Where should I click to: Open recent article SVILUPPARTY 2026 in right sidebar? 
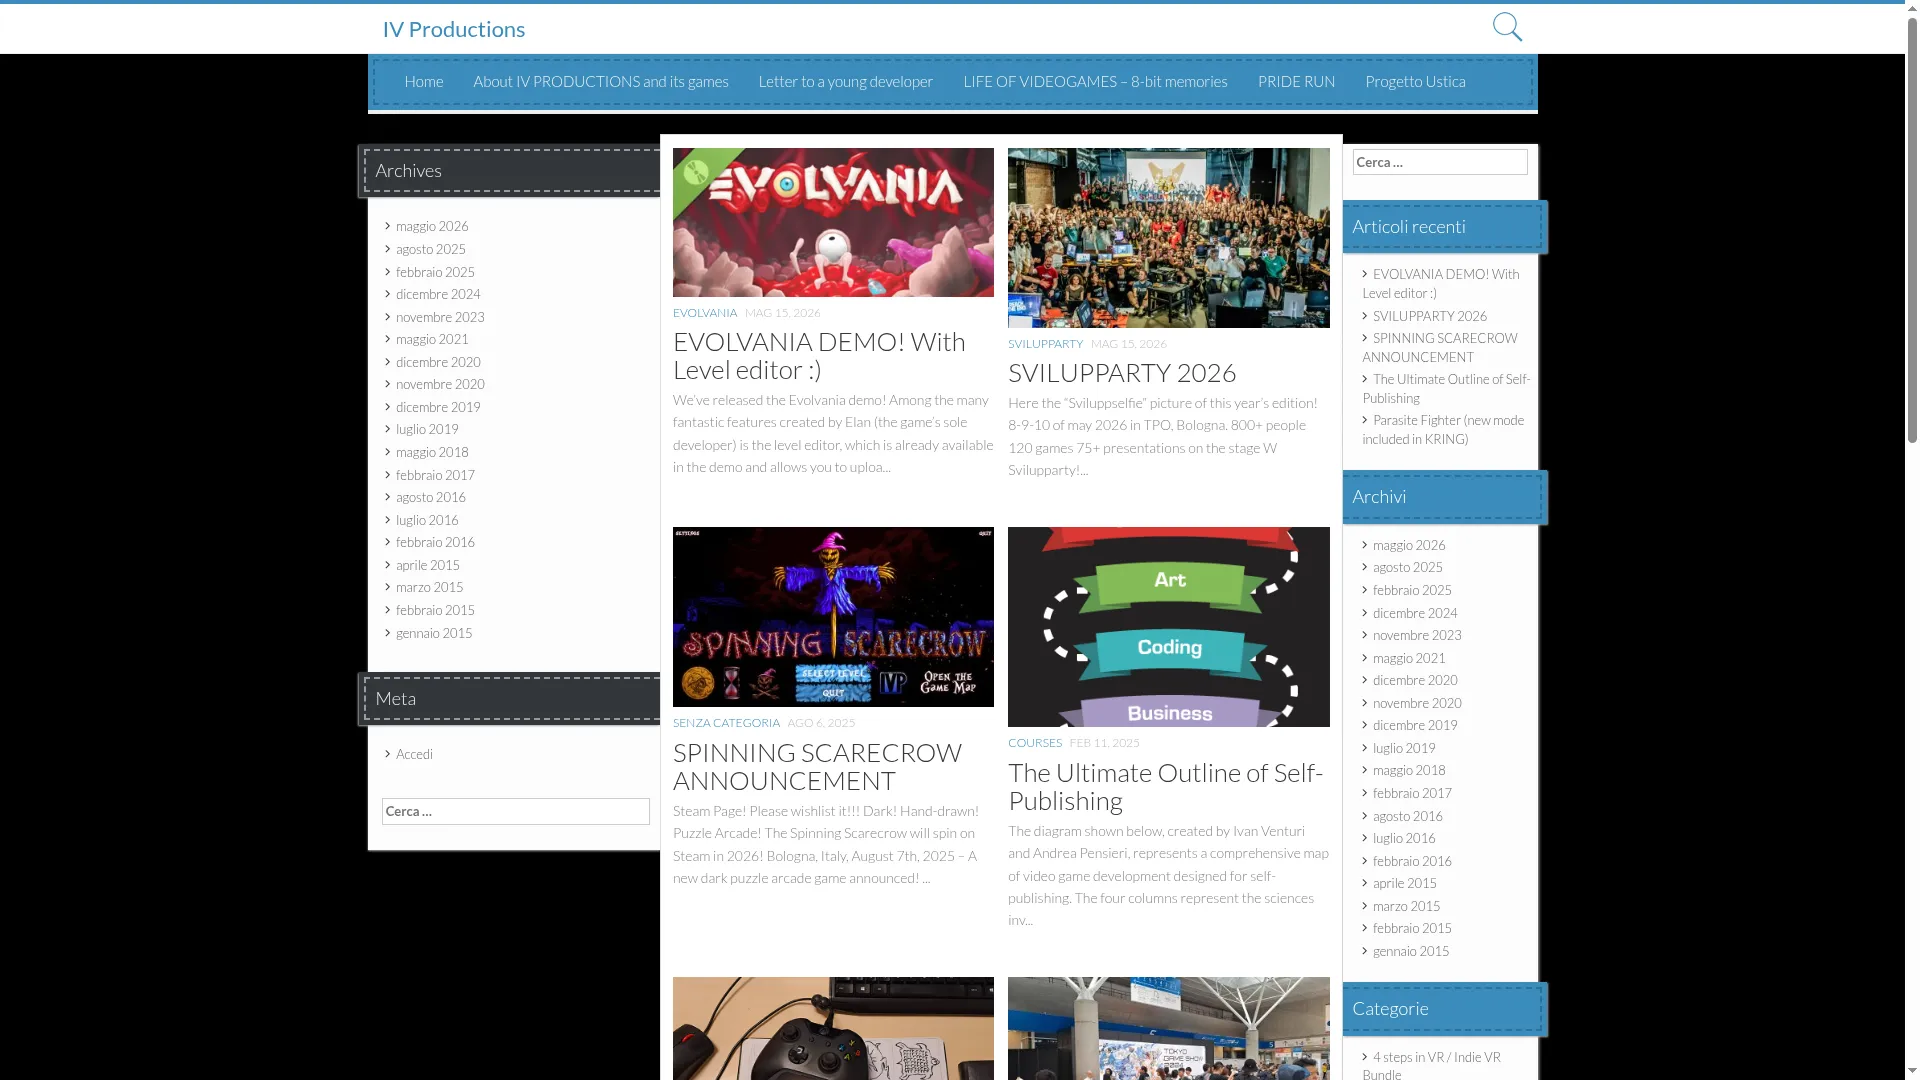pyautogui.click(x=1430, y=316)
